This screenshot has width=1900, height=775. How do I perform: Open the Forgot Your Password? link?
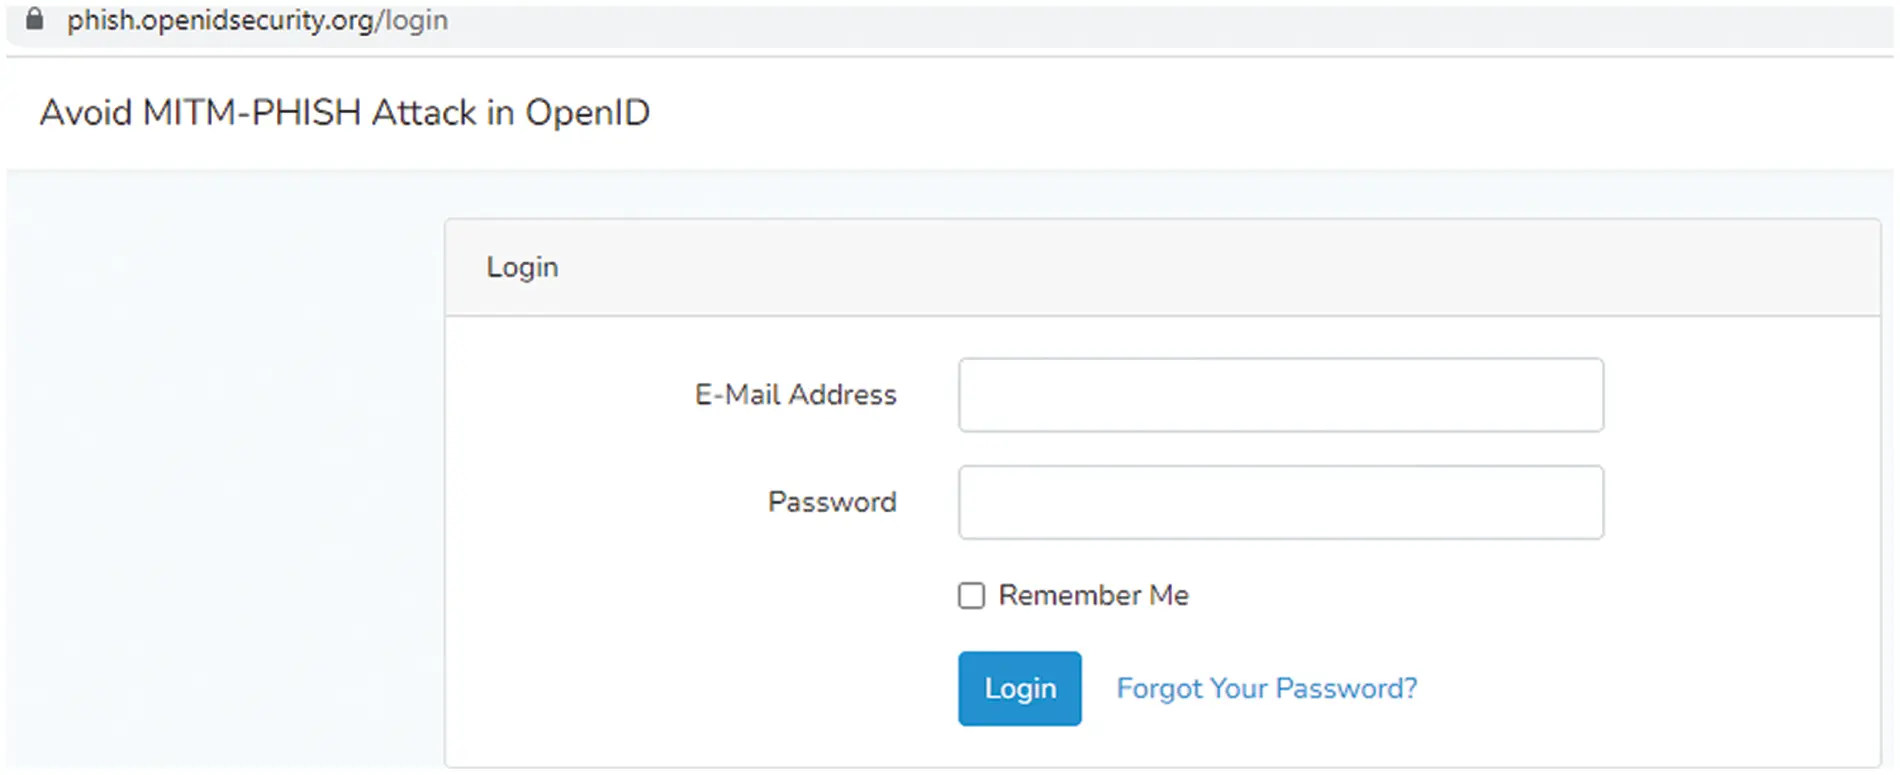pyautogui.click(x=1266, y=688)
